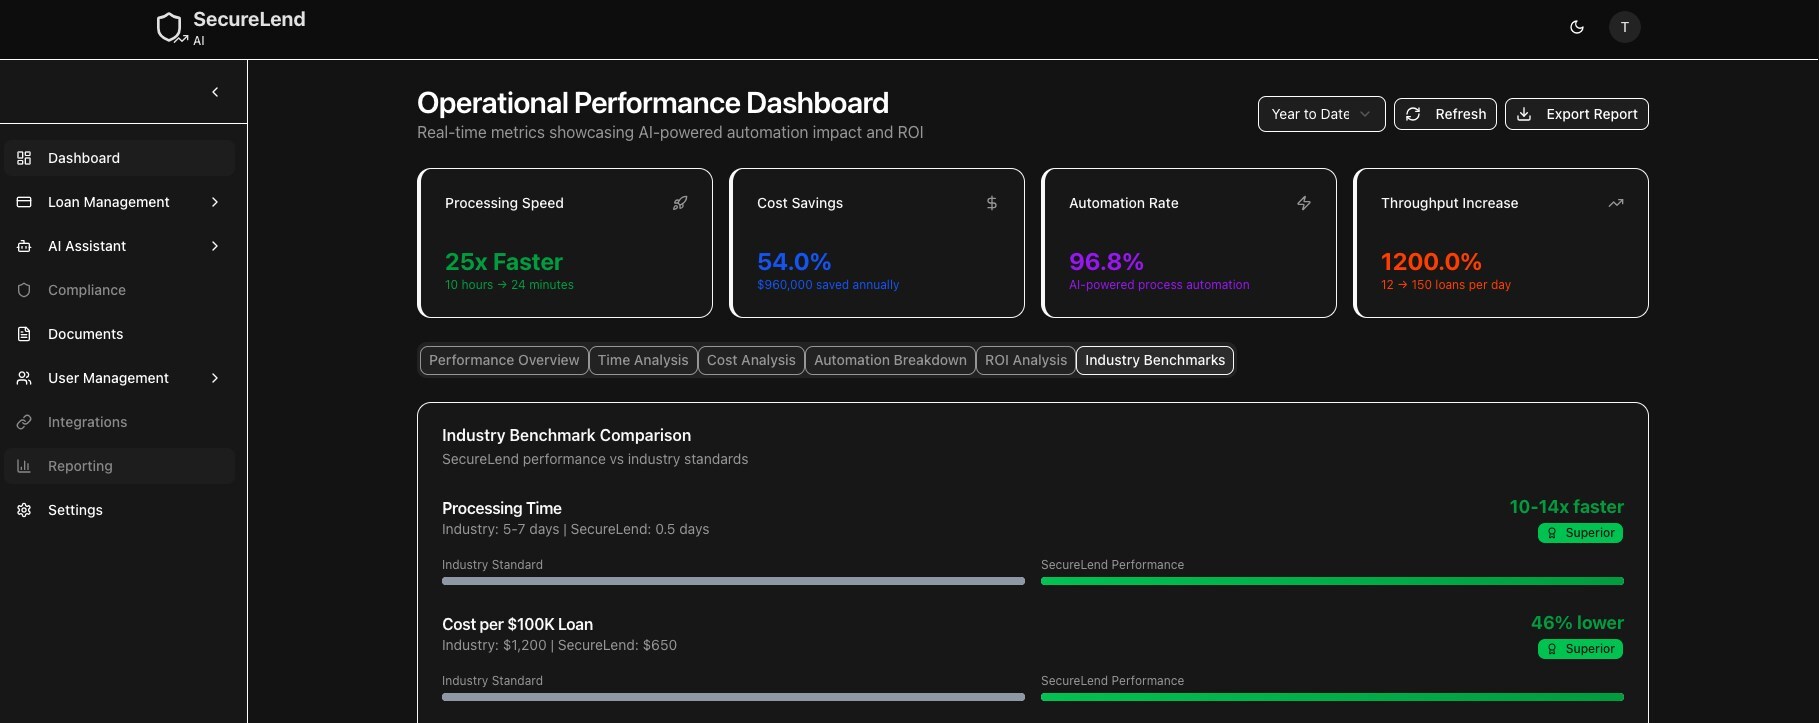Switch to the ROI Analysis tab

pos(1025,360)
